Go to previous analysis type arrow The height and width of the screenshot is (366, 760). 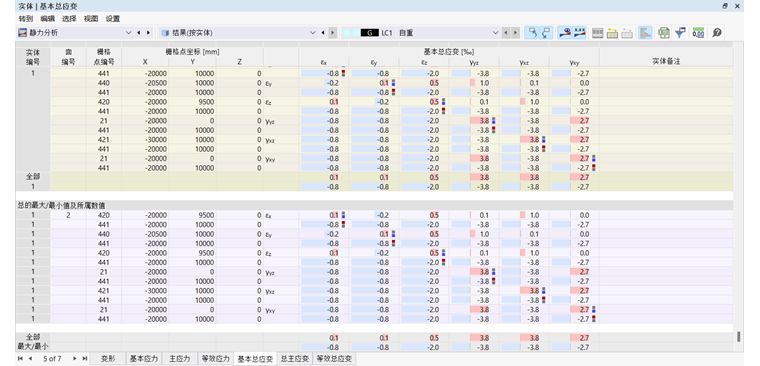coord(139,33)
